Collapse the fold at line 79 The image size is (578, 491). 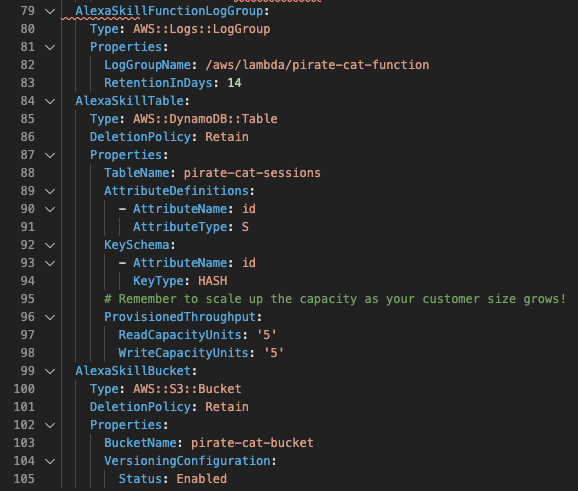(50, 11)
